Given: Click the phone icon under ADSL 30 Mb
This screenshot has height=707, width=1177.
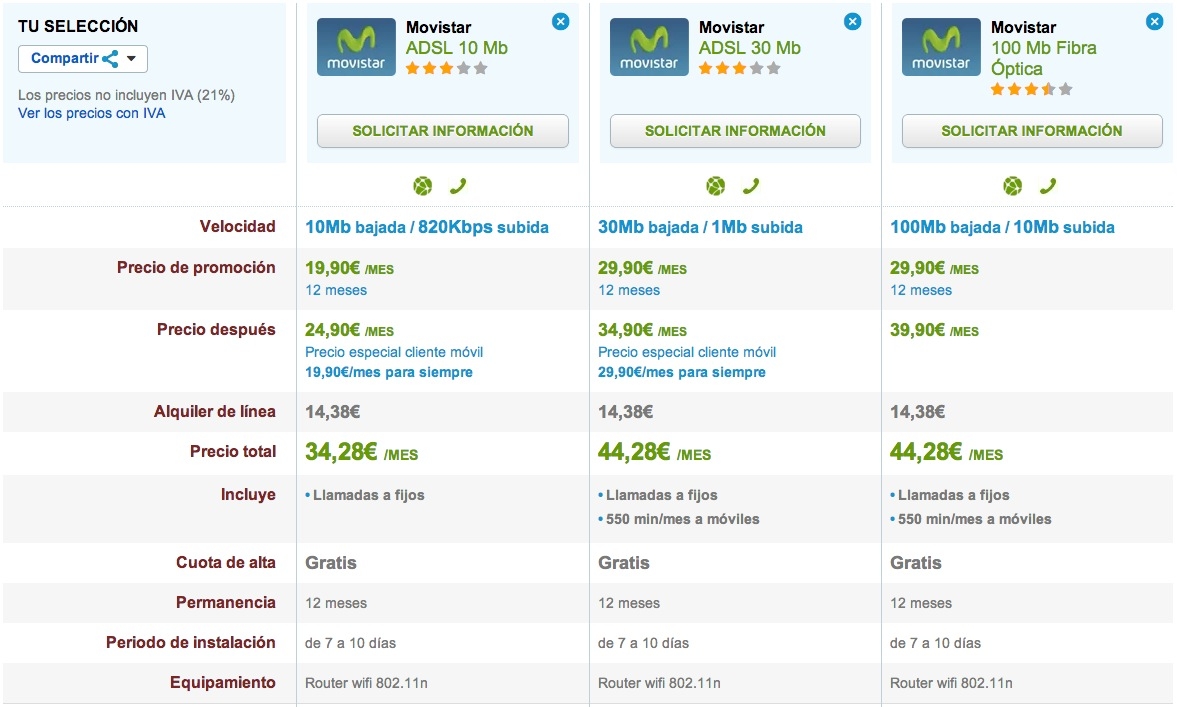Looking at the screenshot, I should pyautogui.click(x=751, y=185).
